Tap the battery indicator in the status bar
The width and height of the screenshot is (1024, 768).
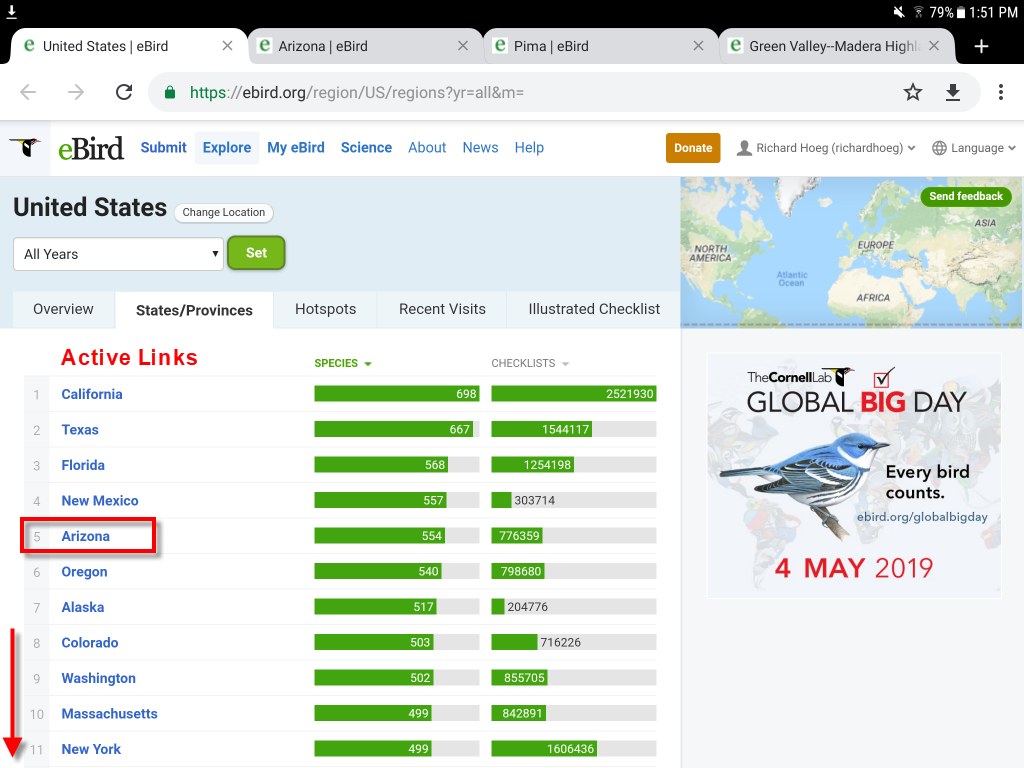point(961,12)
